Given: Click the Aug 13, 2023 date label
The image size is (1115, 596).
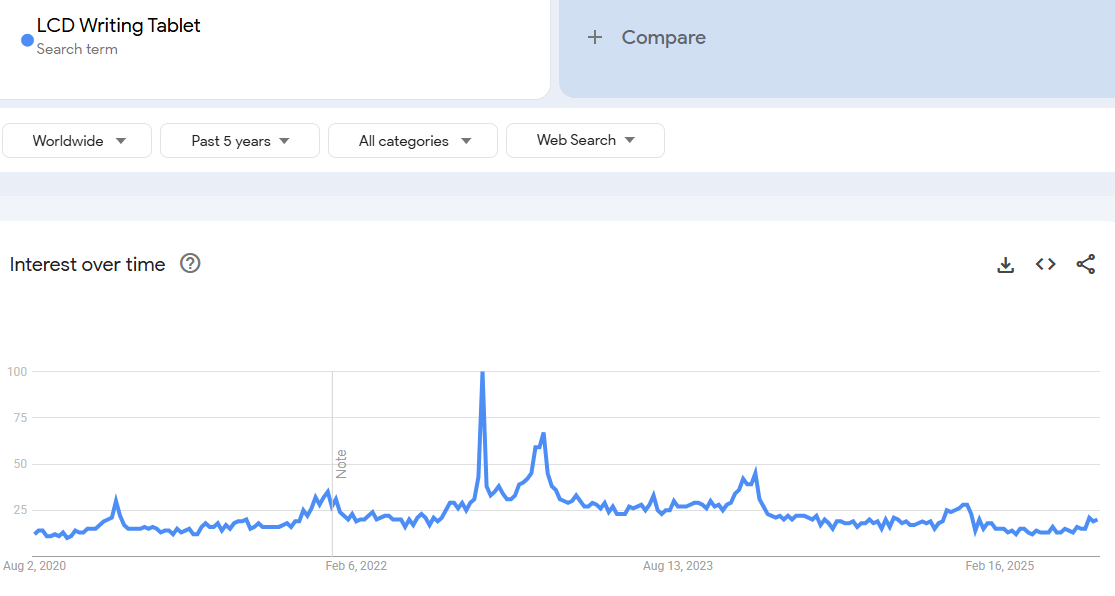Looking at the screenshot, I should 678,566.
